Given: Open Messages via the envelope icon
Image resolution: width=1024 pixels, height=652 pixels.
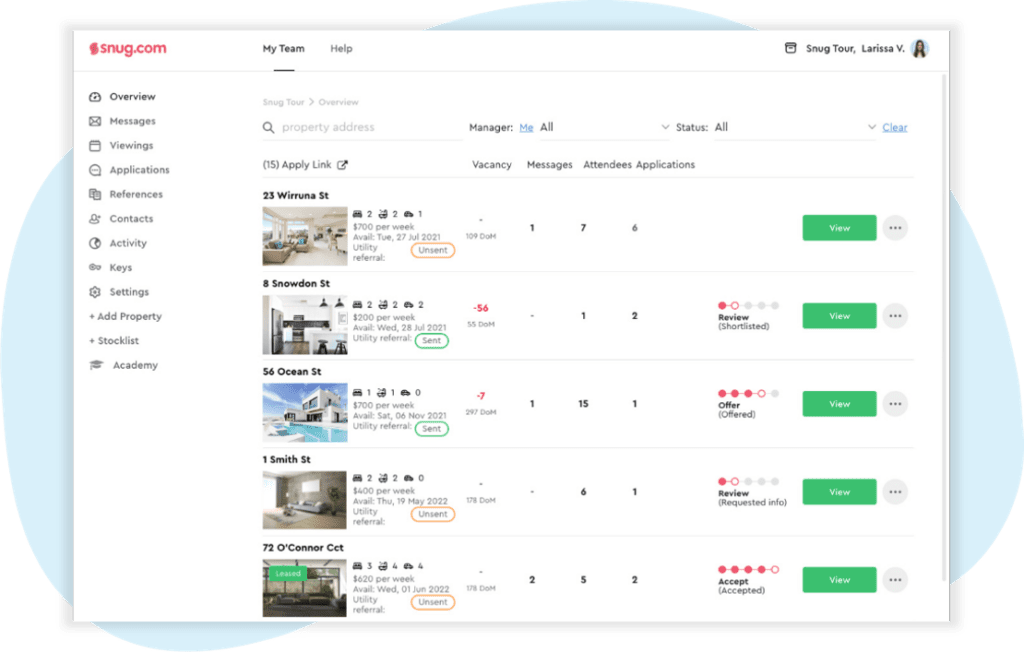Looking at the screenshot, I should coord(95,121).
